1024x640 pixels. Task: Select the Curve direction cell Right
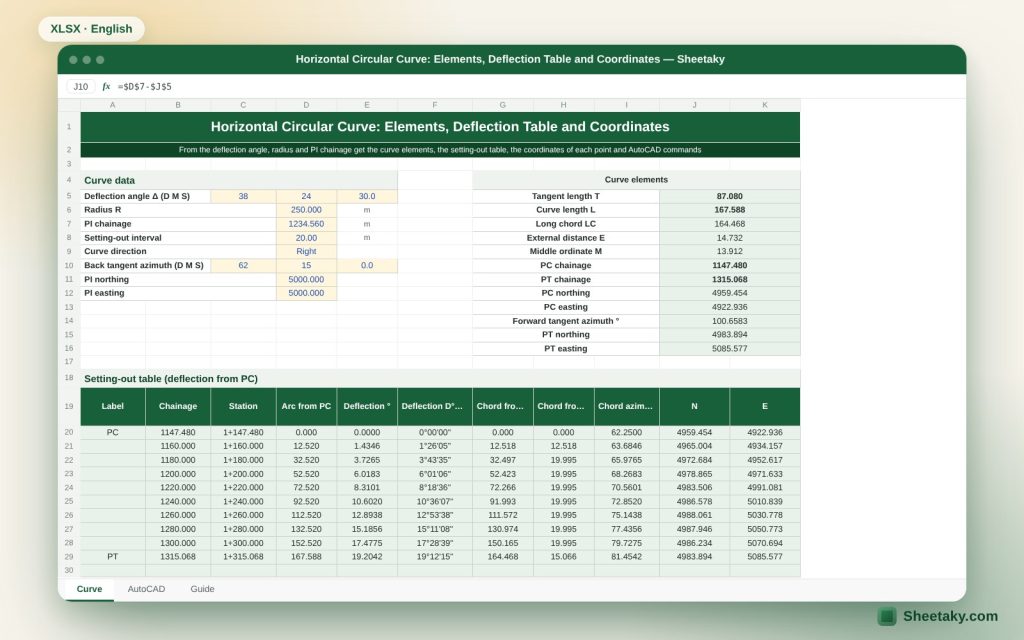coord(306,251)
